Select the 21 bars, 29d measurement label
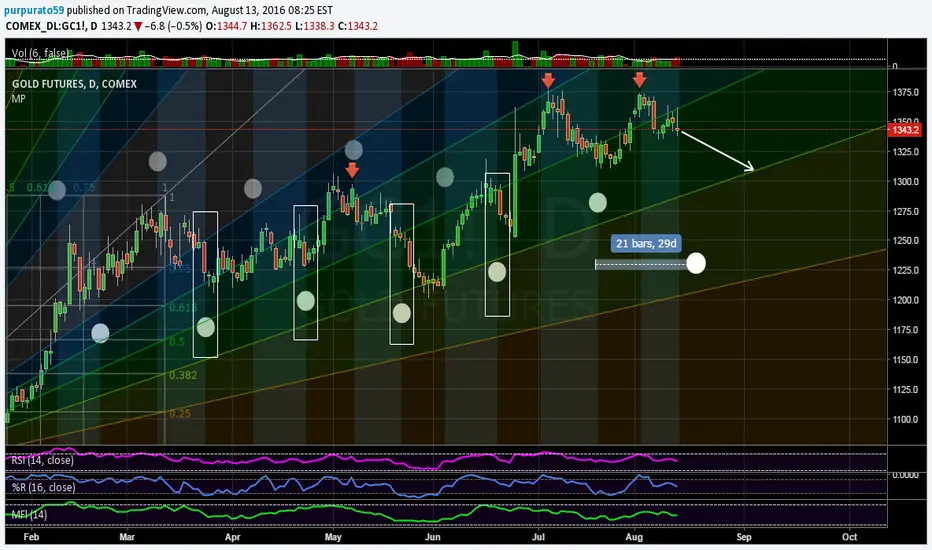The width and height of the screenshot is (932, 550). coord(646,243)
